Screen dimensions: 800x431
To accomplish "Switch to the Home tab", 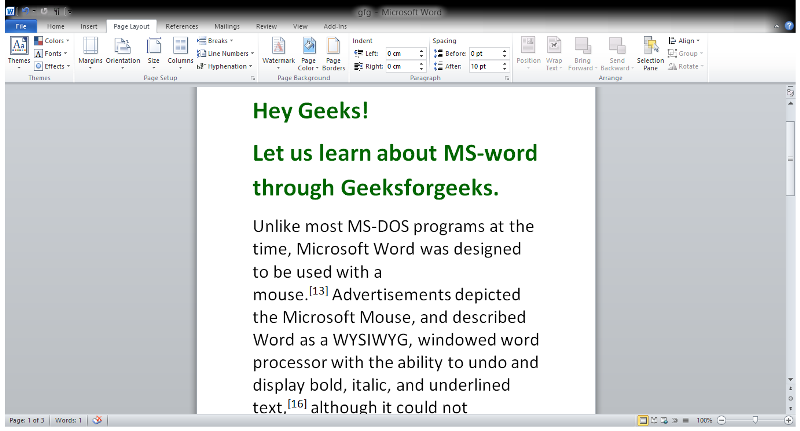I will [x=56, y=27].
